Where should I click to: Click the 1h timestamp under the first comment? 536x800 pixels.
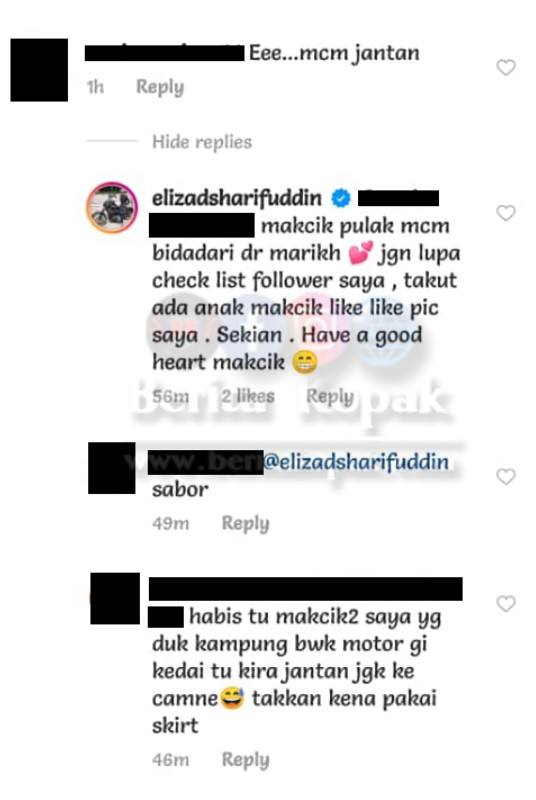point(95,87)
